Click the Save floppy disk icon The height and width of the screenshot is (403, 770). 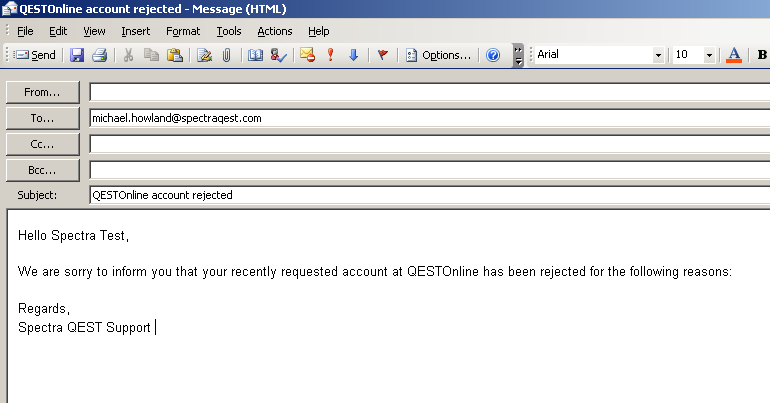77,55
